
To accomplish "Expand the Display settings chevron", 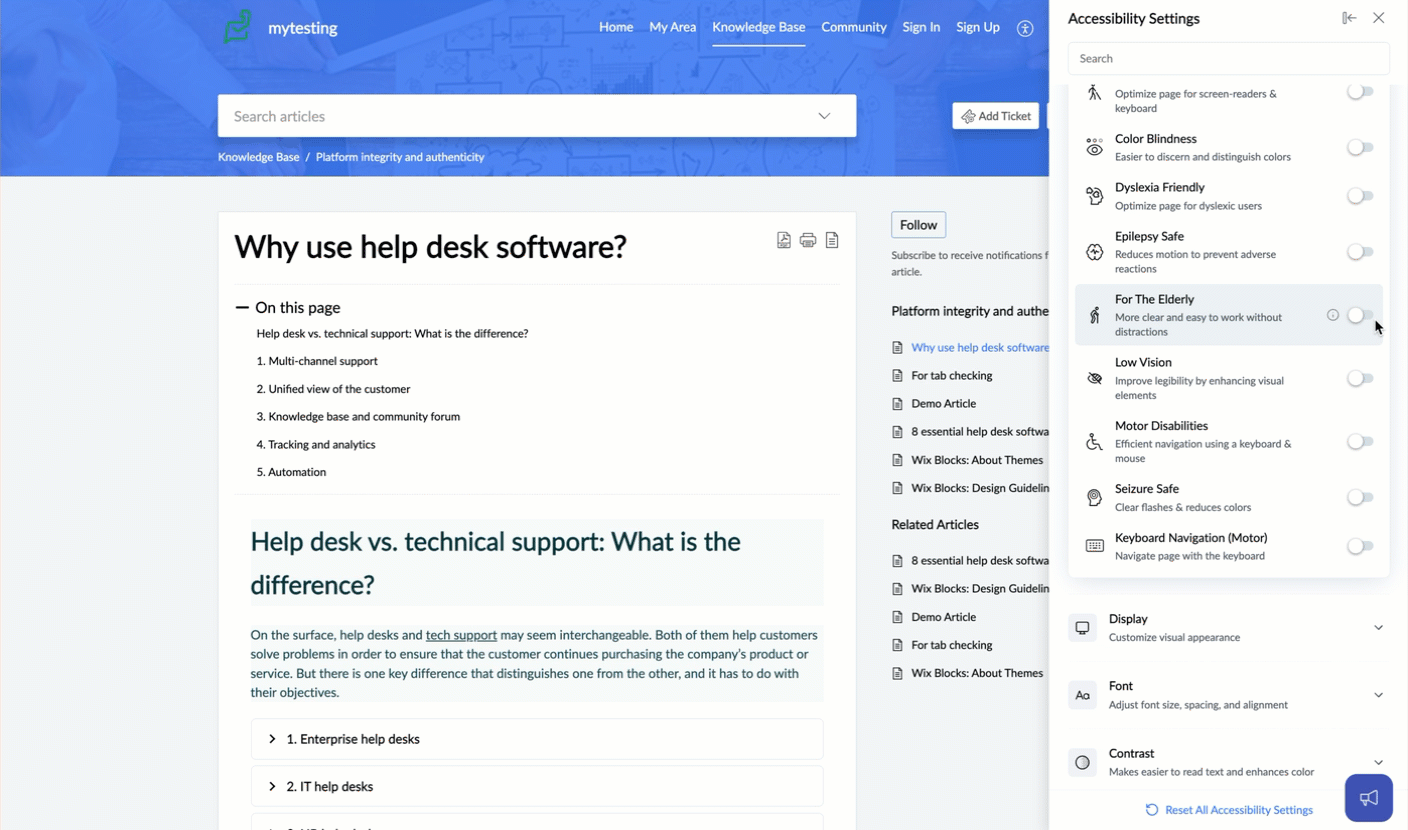I will [x=1378, y=628].
